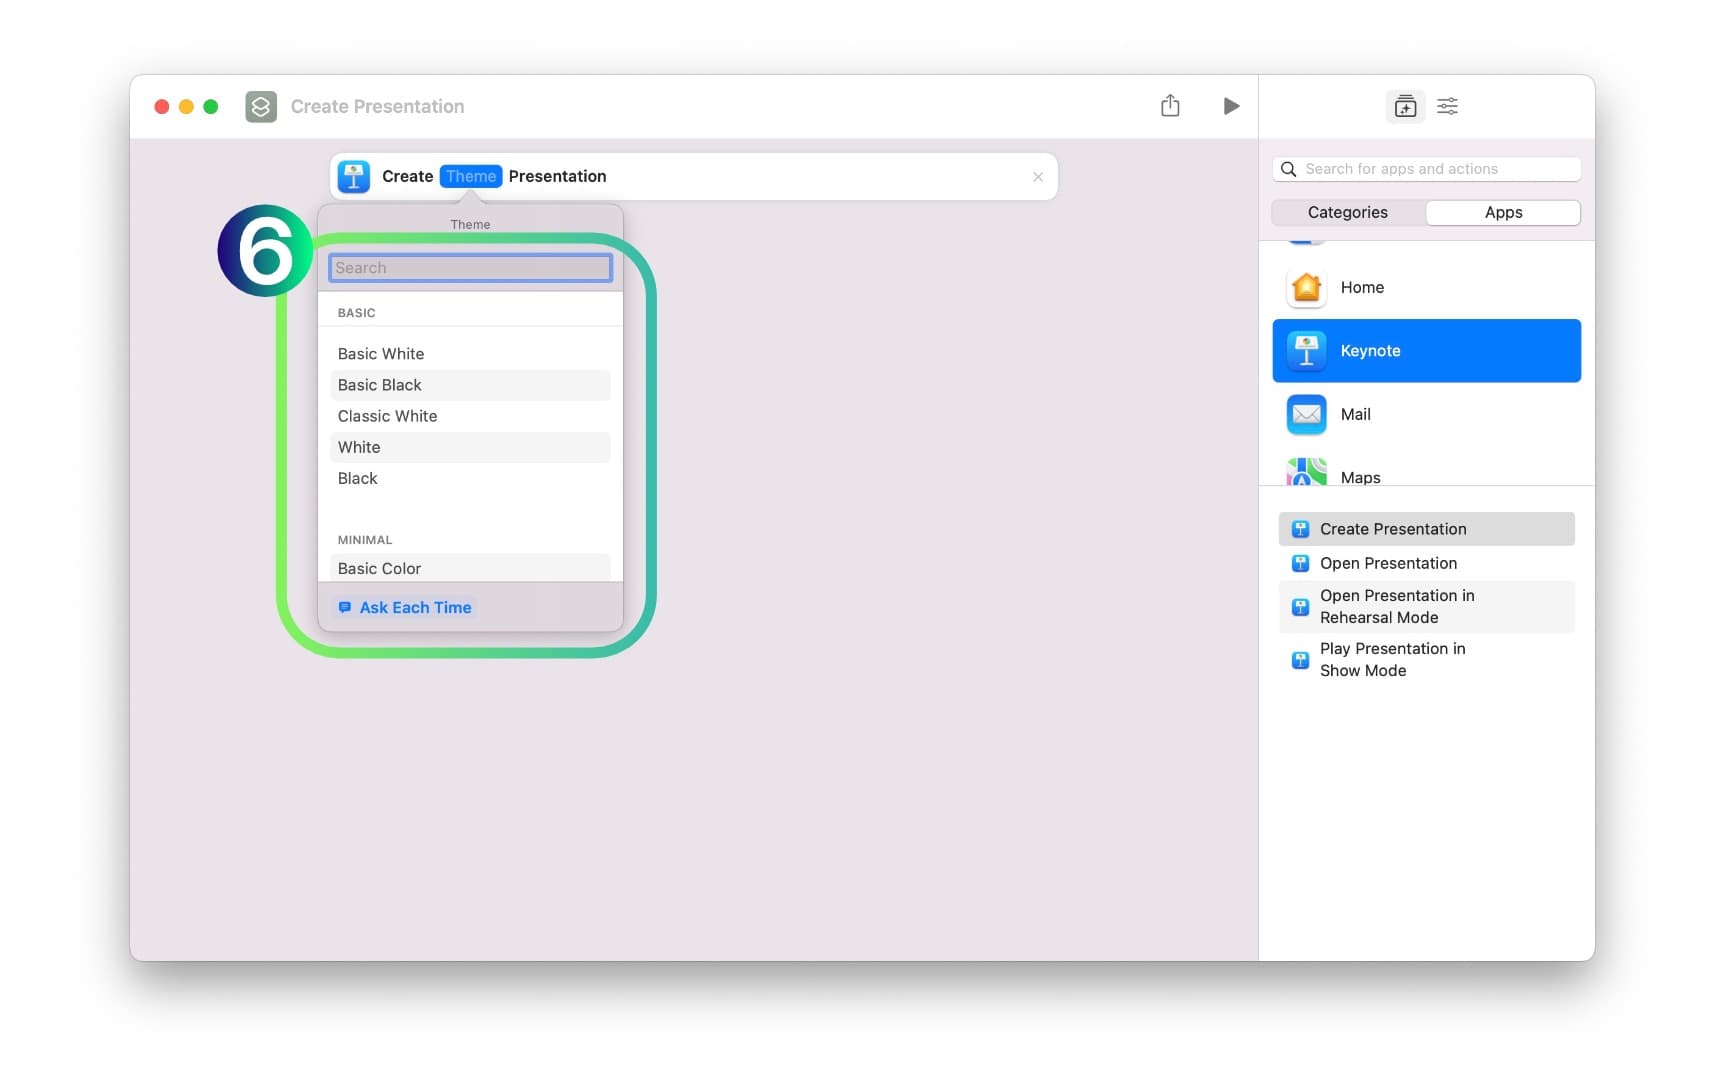The height and width of the screenshot is (1080, 1725).
Task: Run the shortcut with the play button
Action: (1231, 106)
